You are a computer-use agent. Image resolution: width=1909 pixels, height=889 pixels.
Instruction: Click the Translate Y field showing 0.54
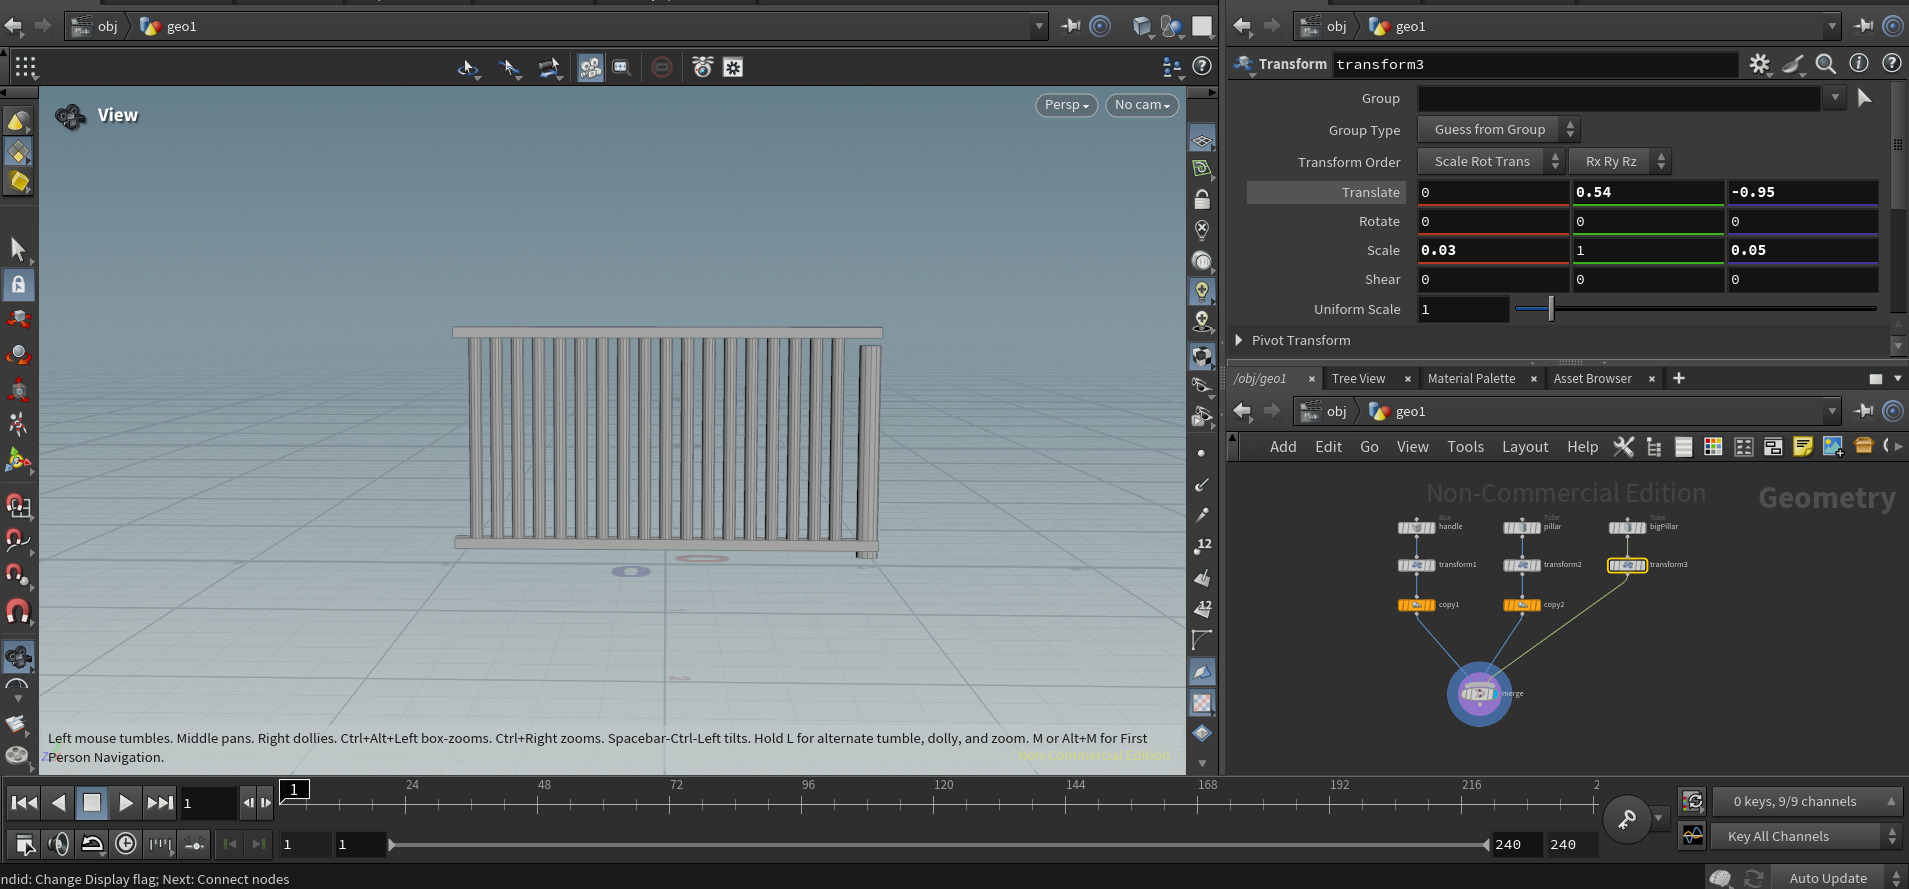pyautogui.click(x=1647, y=192)
